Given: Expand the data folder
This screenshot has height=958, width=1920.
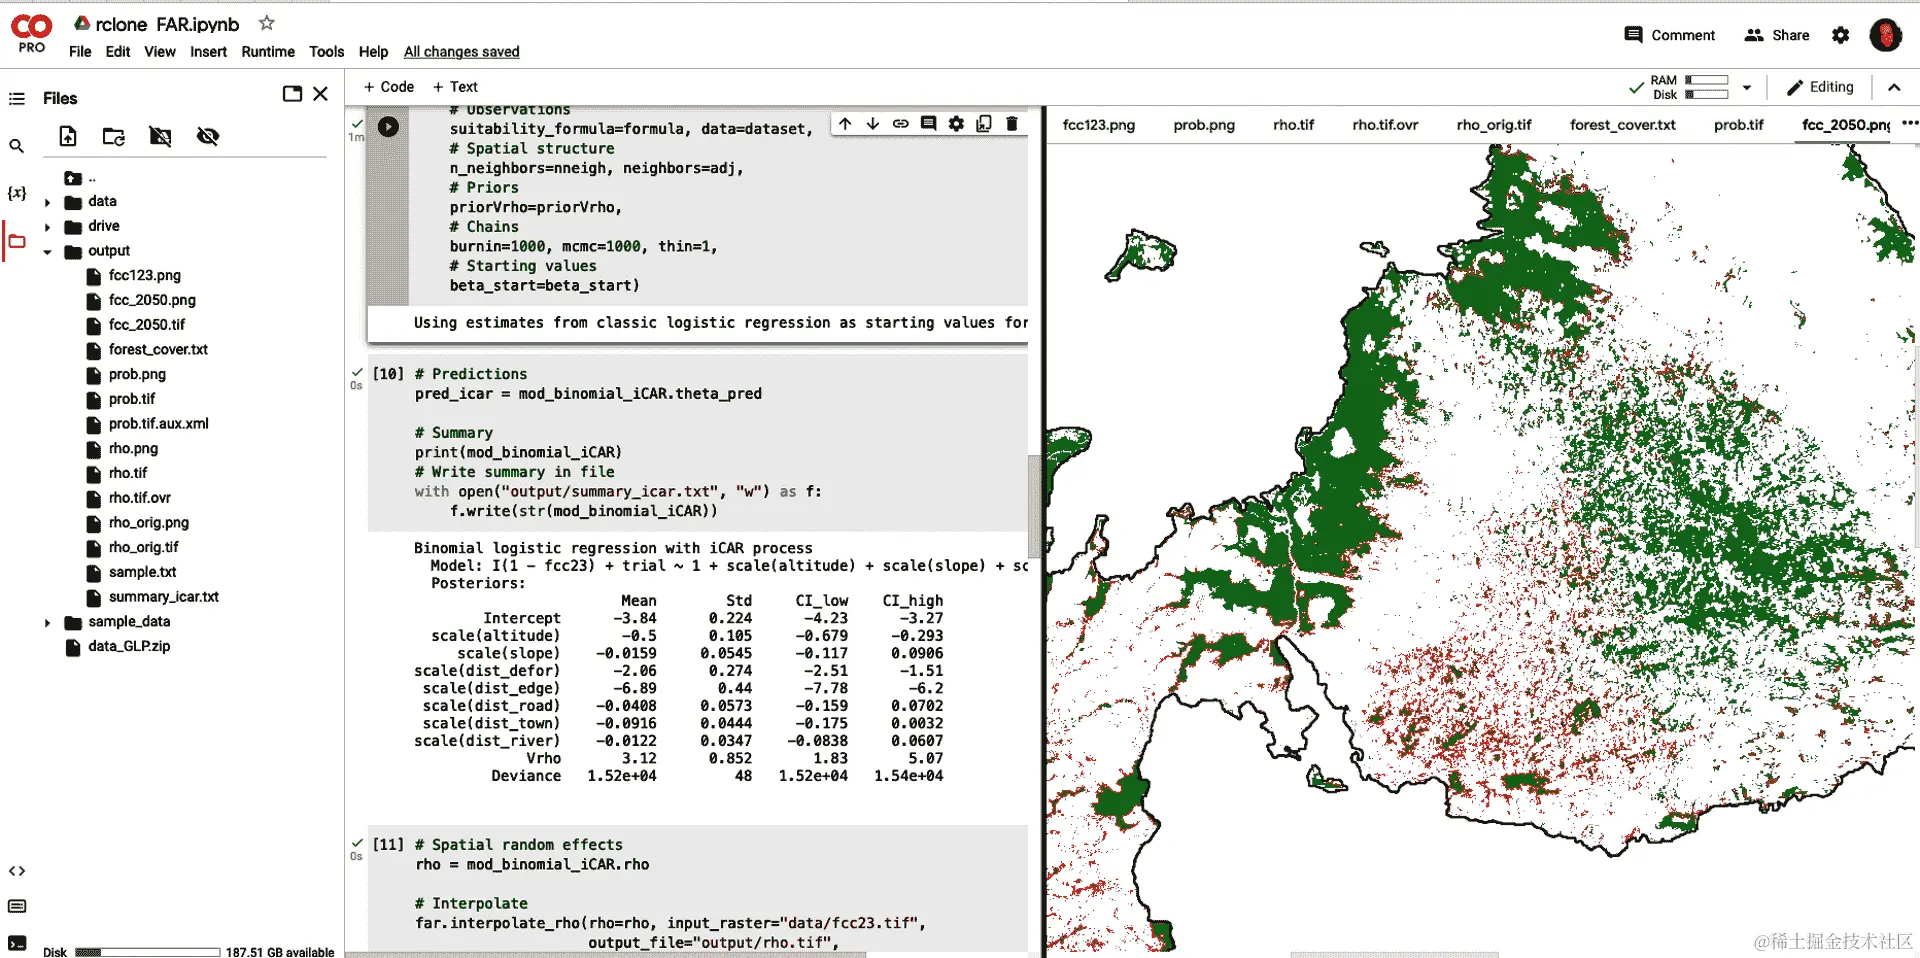Looking at the screenshot, I should [x=47, y=202].
